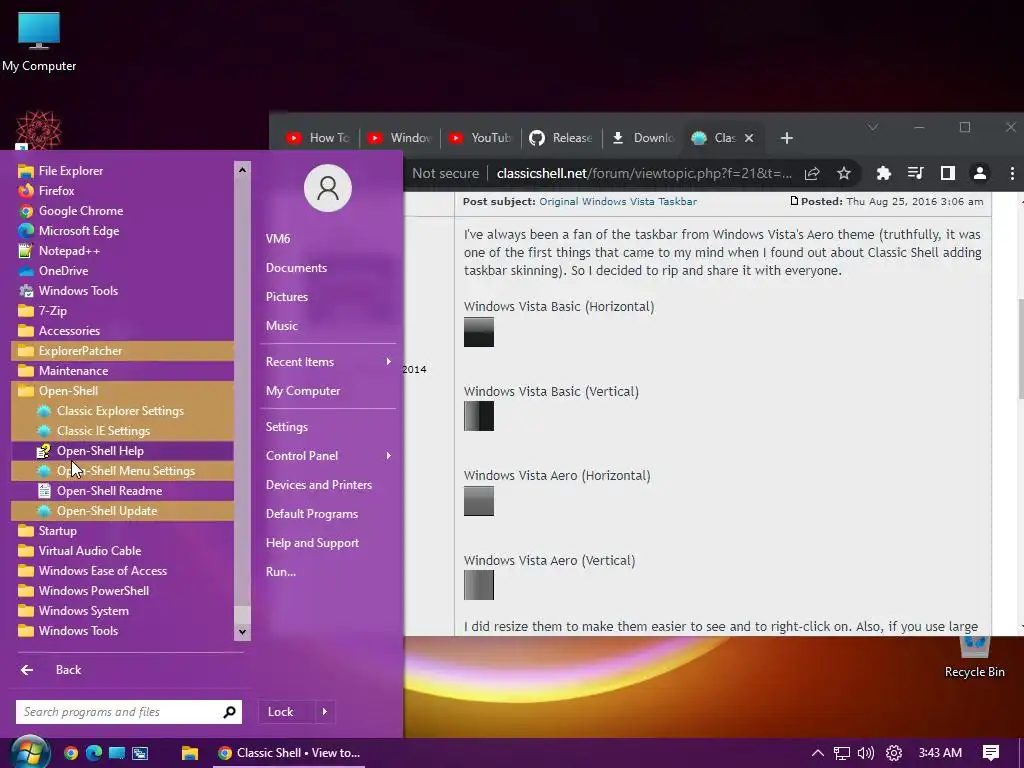This screenshot has height=768, width=1024.
Task: Open Chrome three-dot menu
Action: click(1012, 173)
